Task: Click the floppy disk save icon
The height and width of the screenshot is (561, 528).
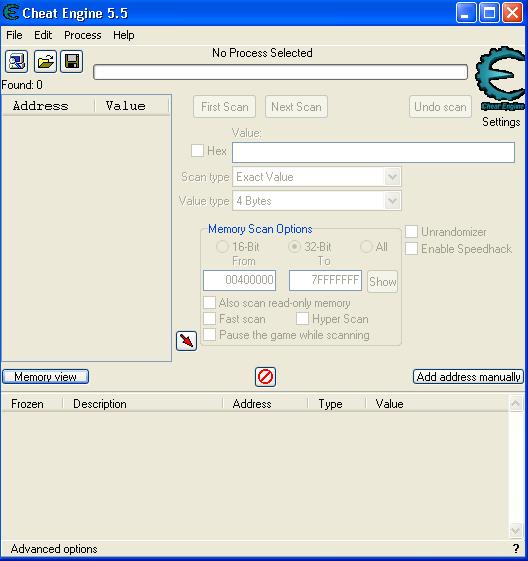Action: 72,62
